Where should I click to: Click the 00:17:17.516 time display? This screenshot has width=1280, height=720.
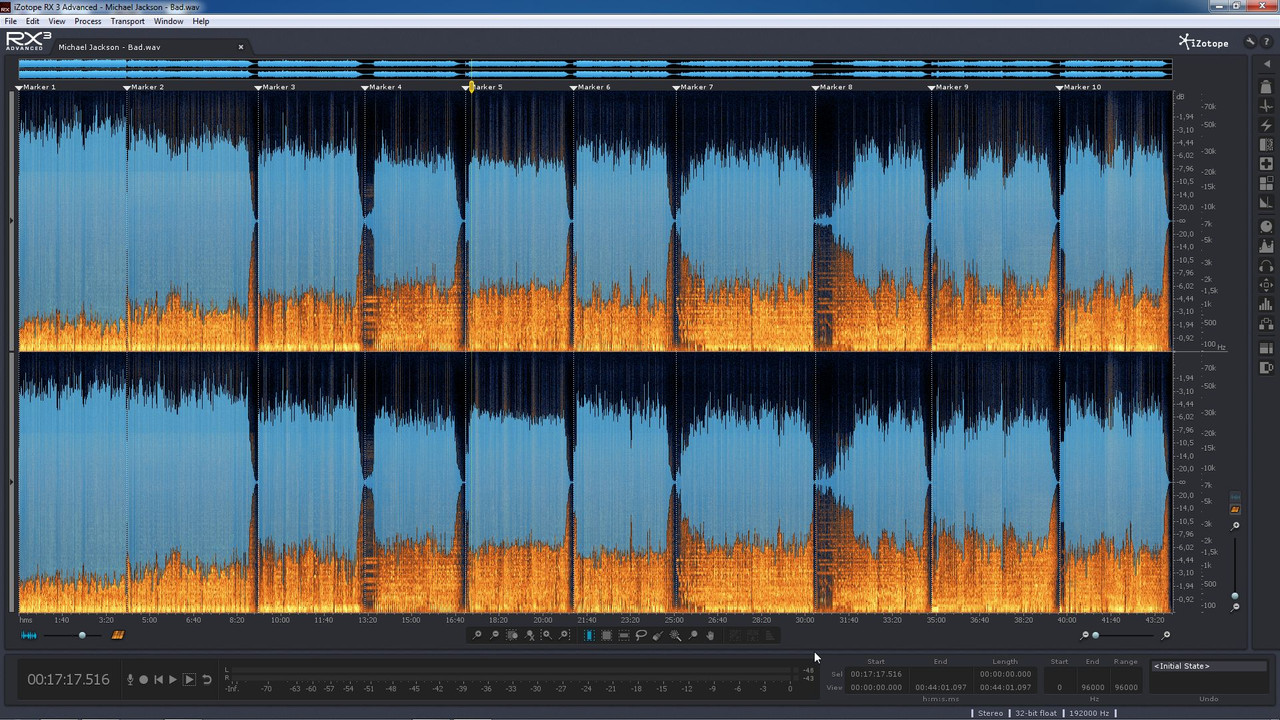tap(68, 680)
